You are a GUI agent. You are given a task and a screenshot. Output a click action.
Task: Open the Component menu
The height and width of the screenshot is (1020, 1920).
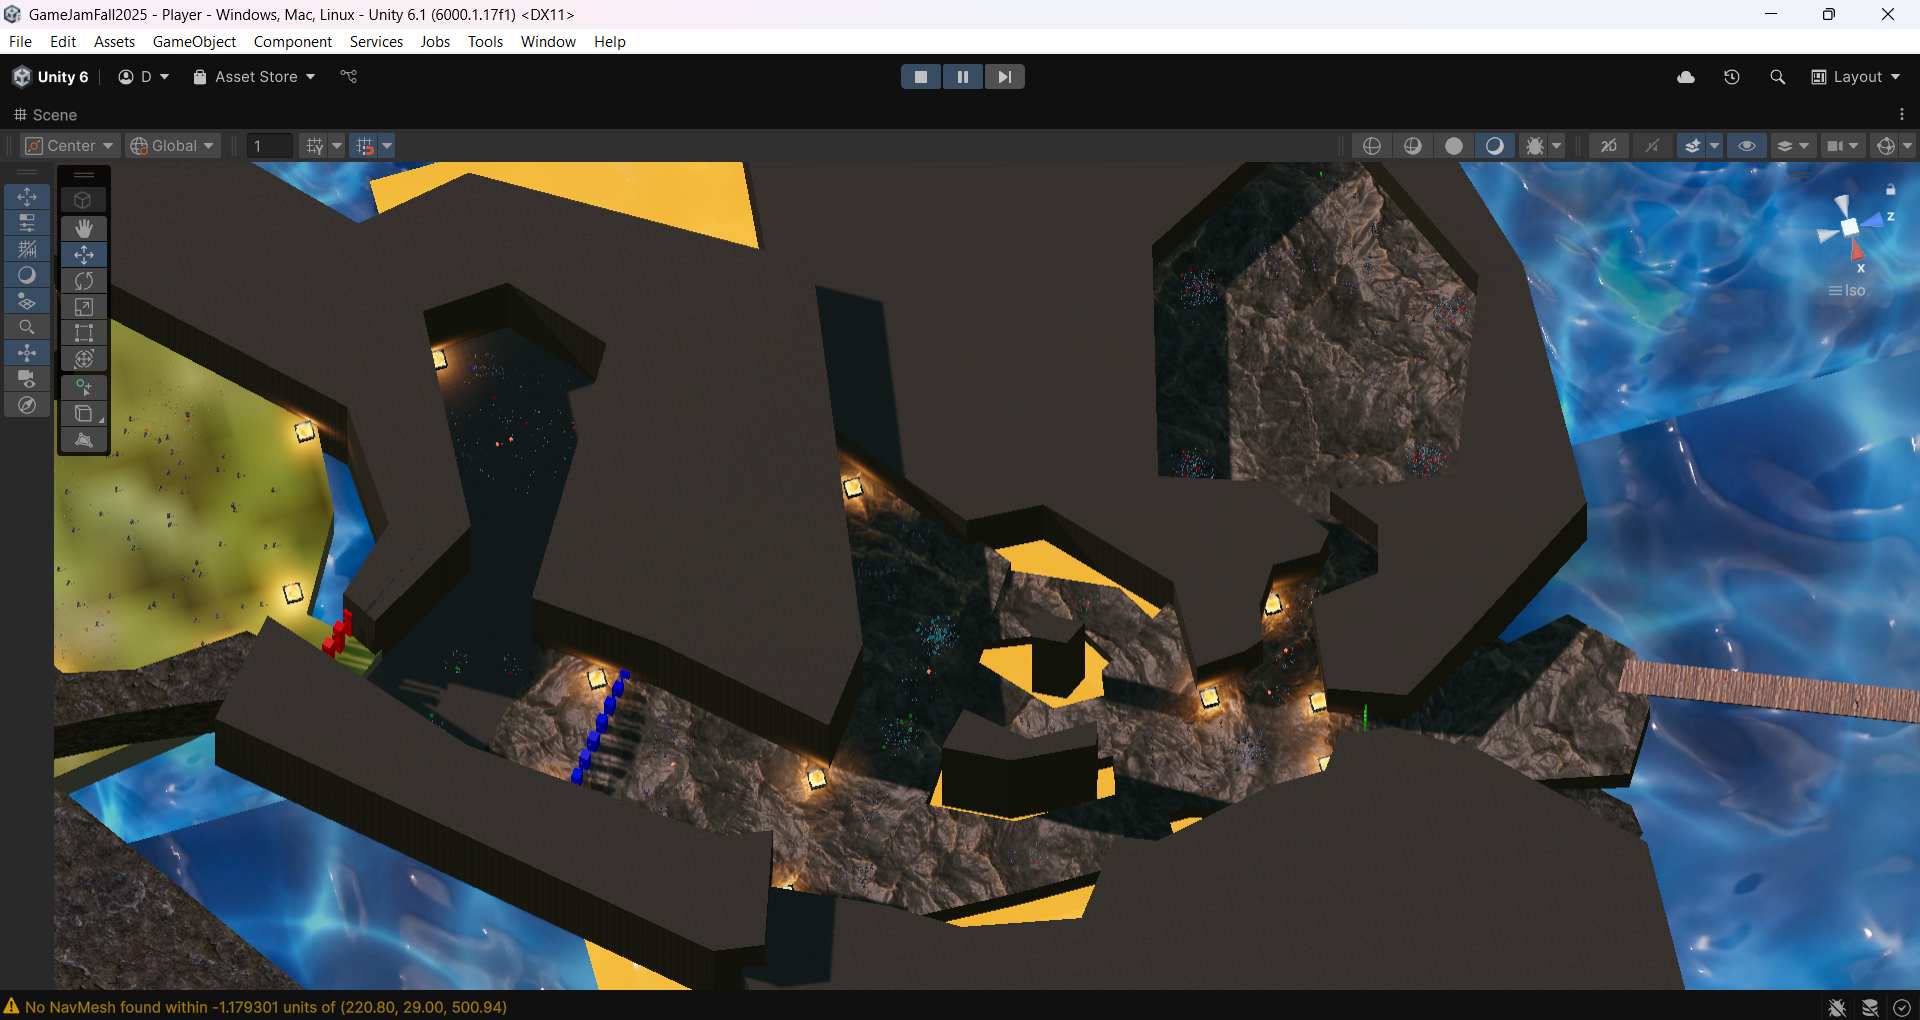click(x=293, y=41)
